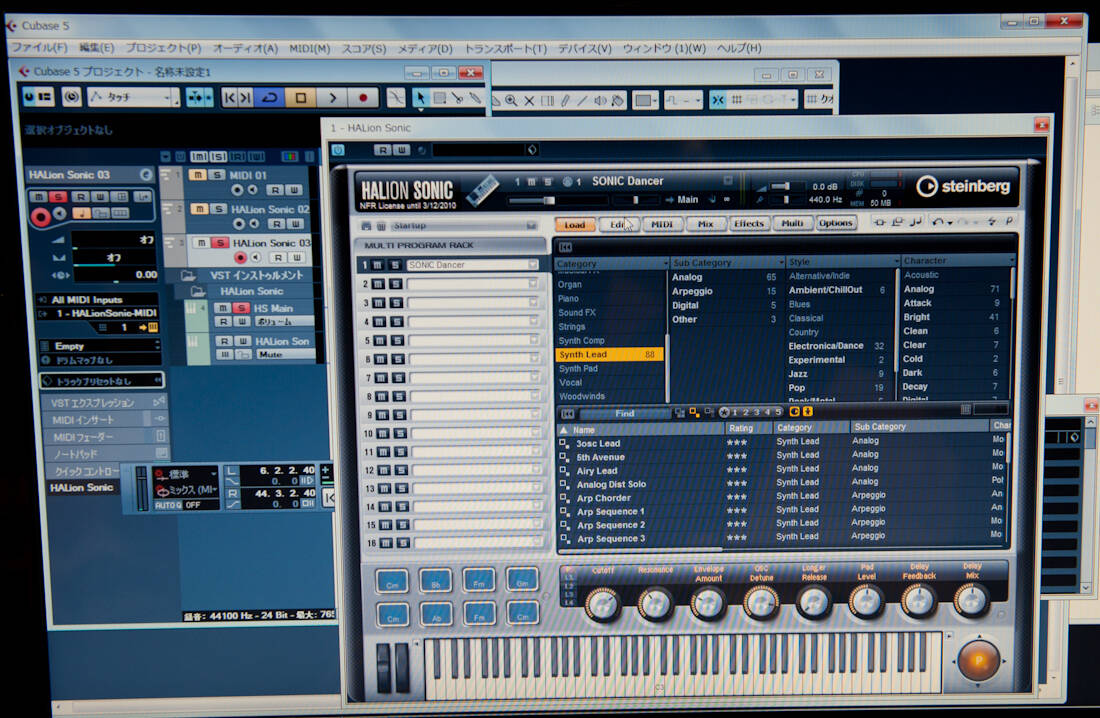1100x718 pixels.
Task: Select the Range Selection tool
Action: coord(439,98)
